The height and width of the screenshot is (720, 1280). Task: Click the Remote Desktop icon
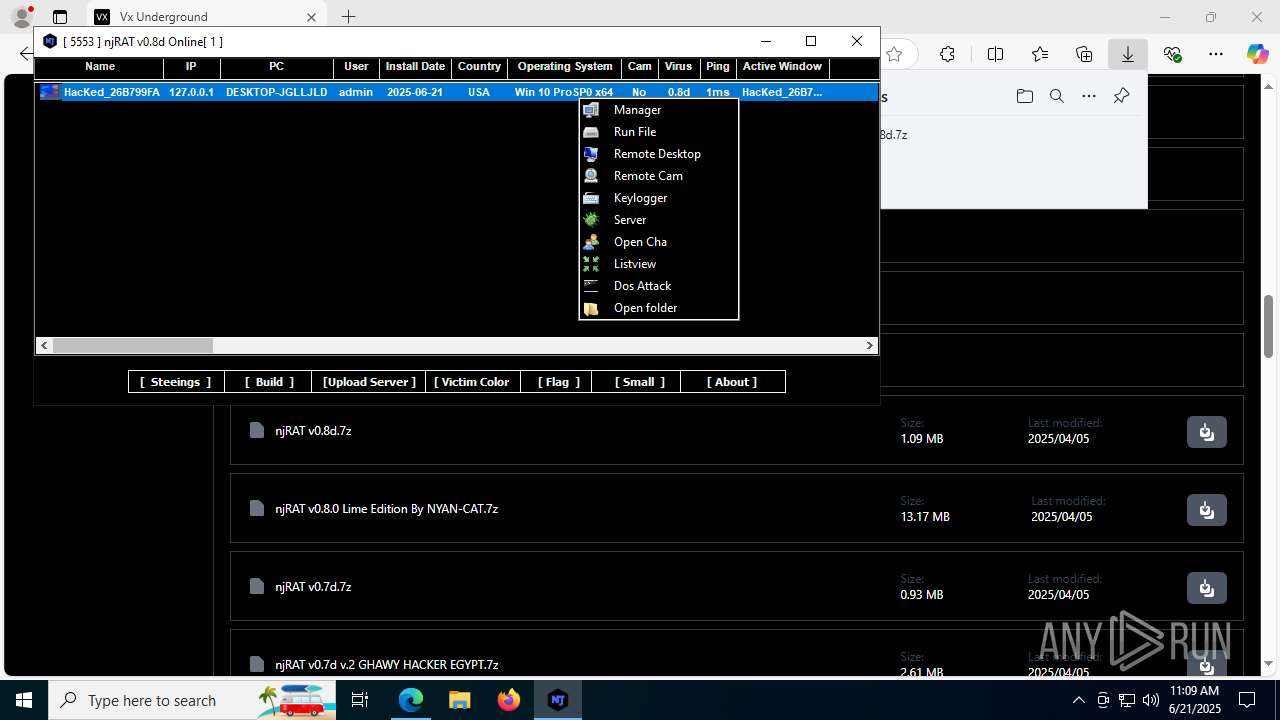pos(591,154)
